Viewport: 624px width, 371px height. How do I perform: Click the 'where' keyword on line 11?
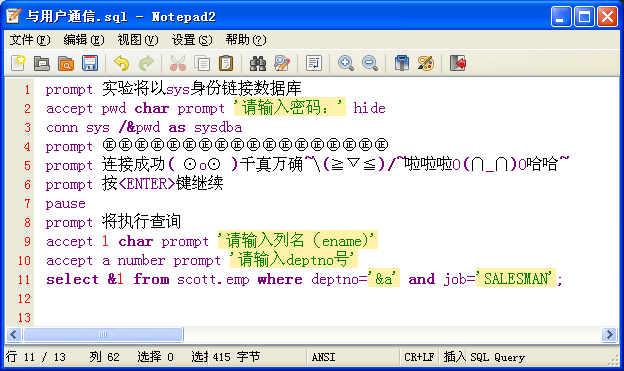pos(280,279)
